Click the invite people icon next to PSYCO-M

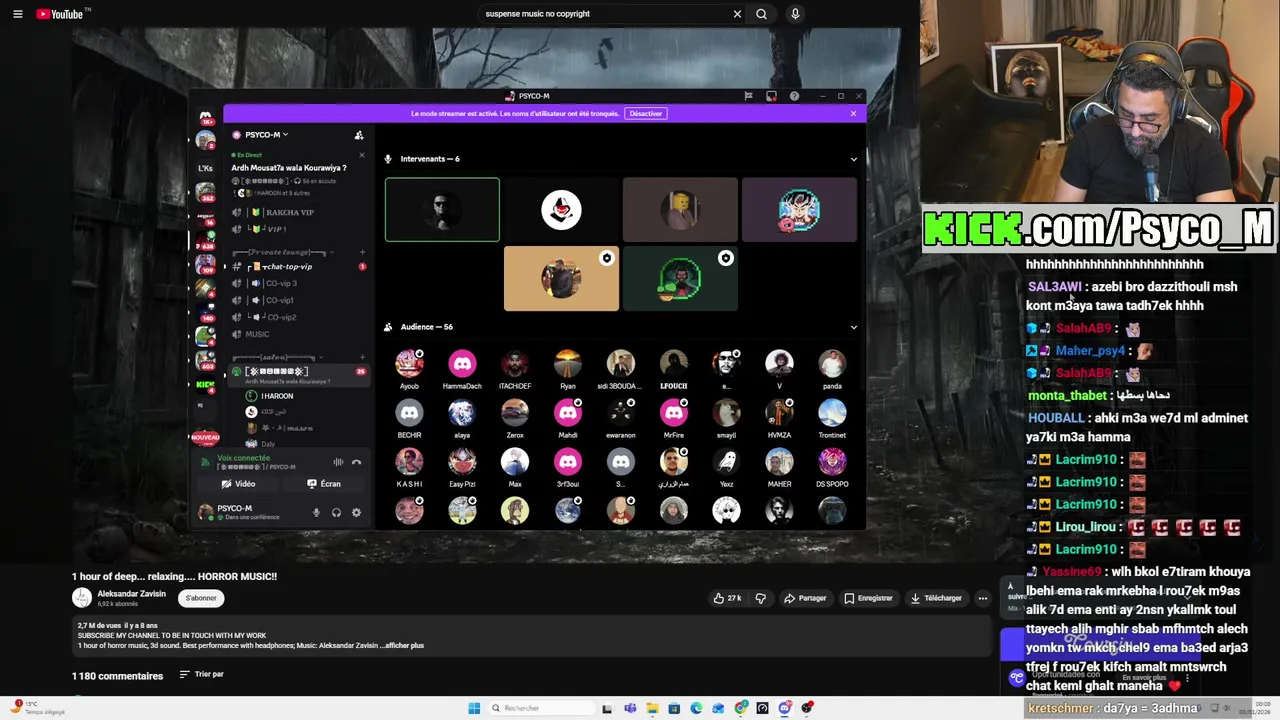pos(359,135)
